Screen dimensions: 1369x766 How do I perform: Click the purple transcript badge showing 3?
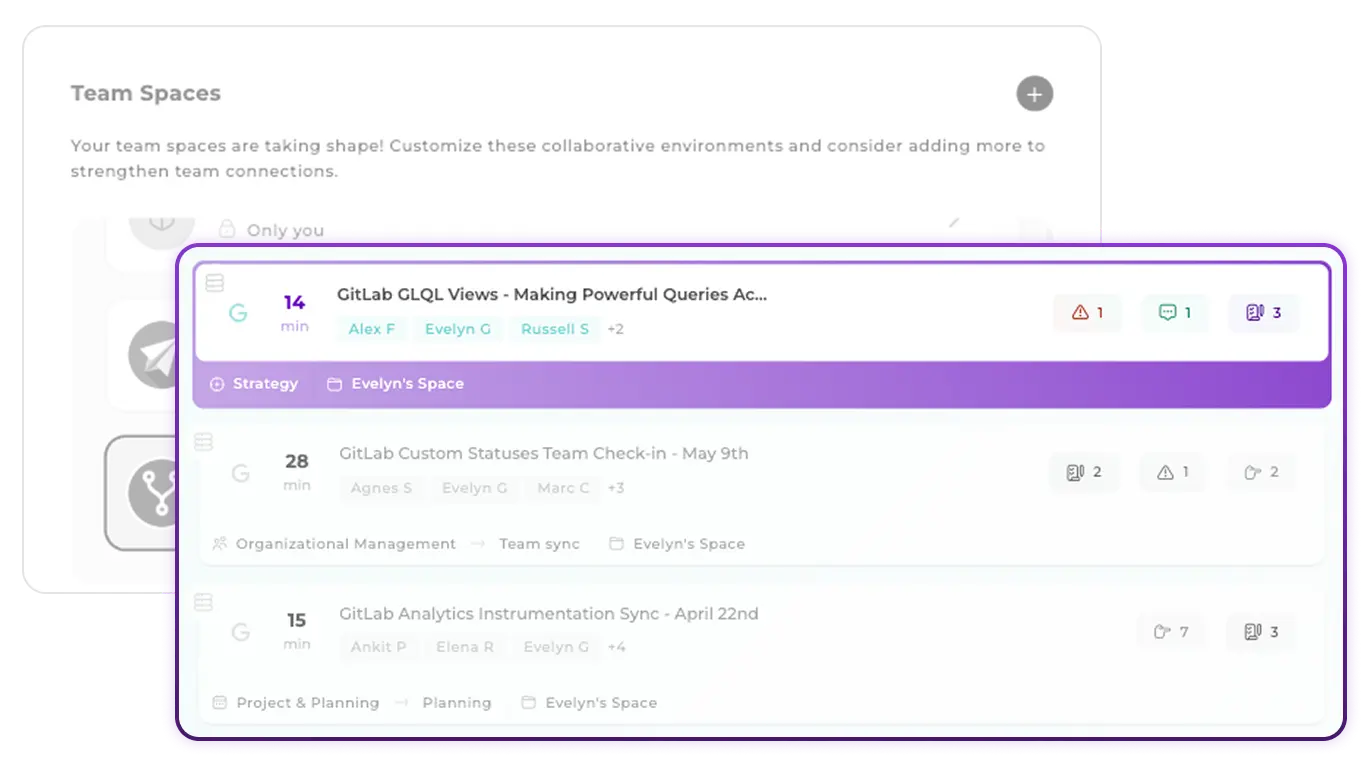pyautogui.click(x=1262, y=312)
